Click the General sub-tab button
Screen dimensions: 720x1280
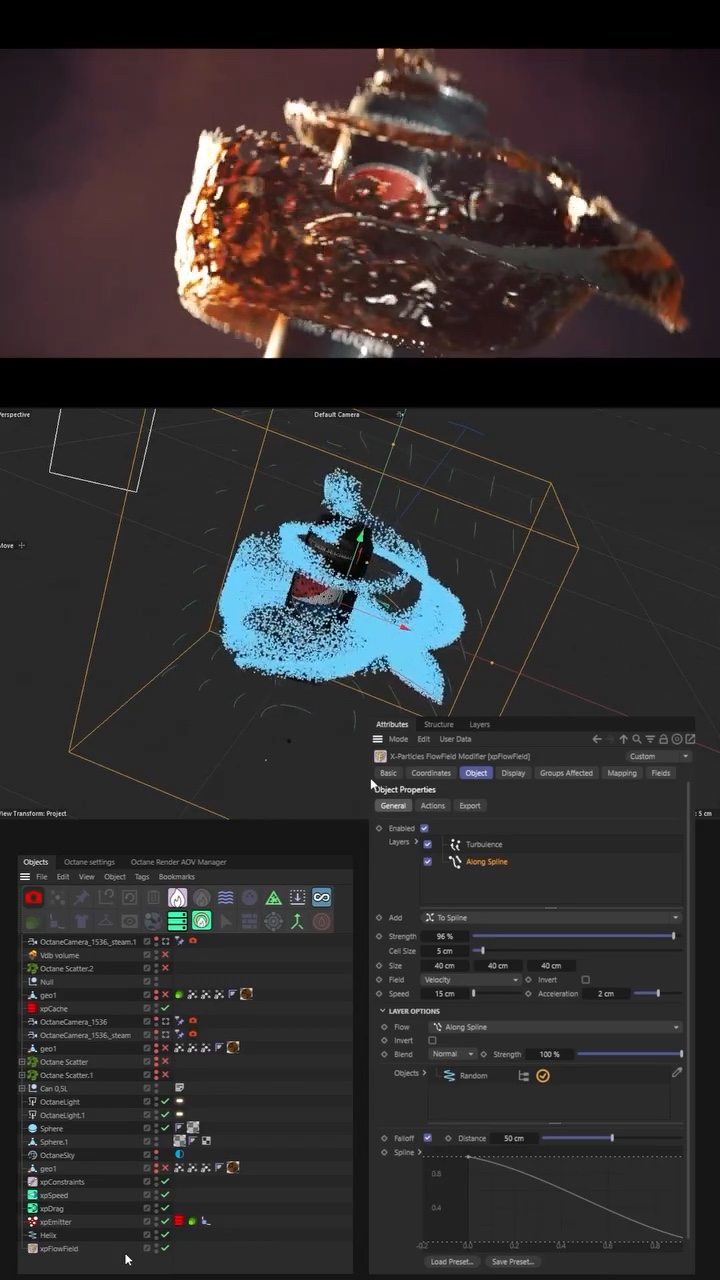pyautogui.click(x=393, y=805)
